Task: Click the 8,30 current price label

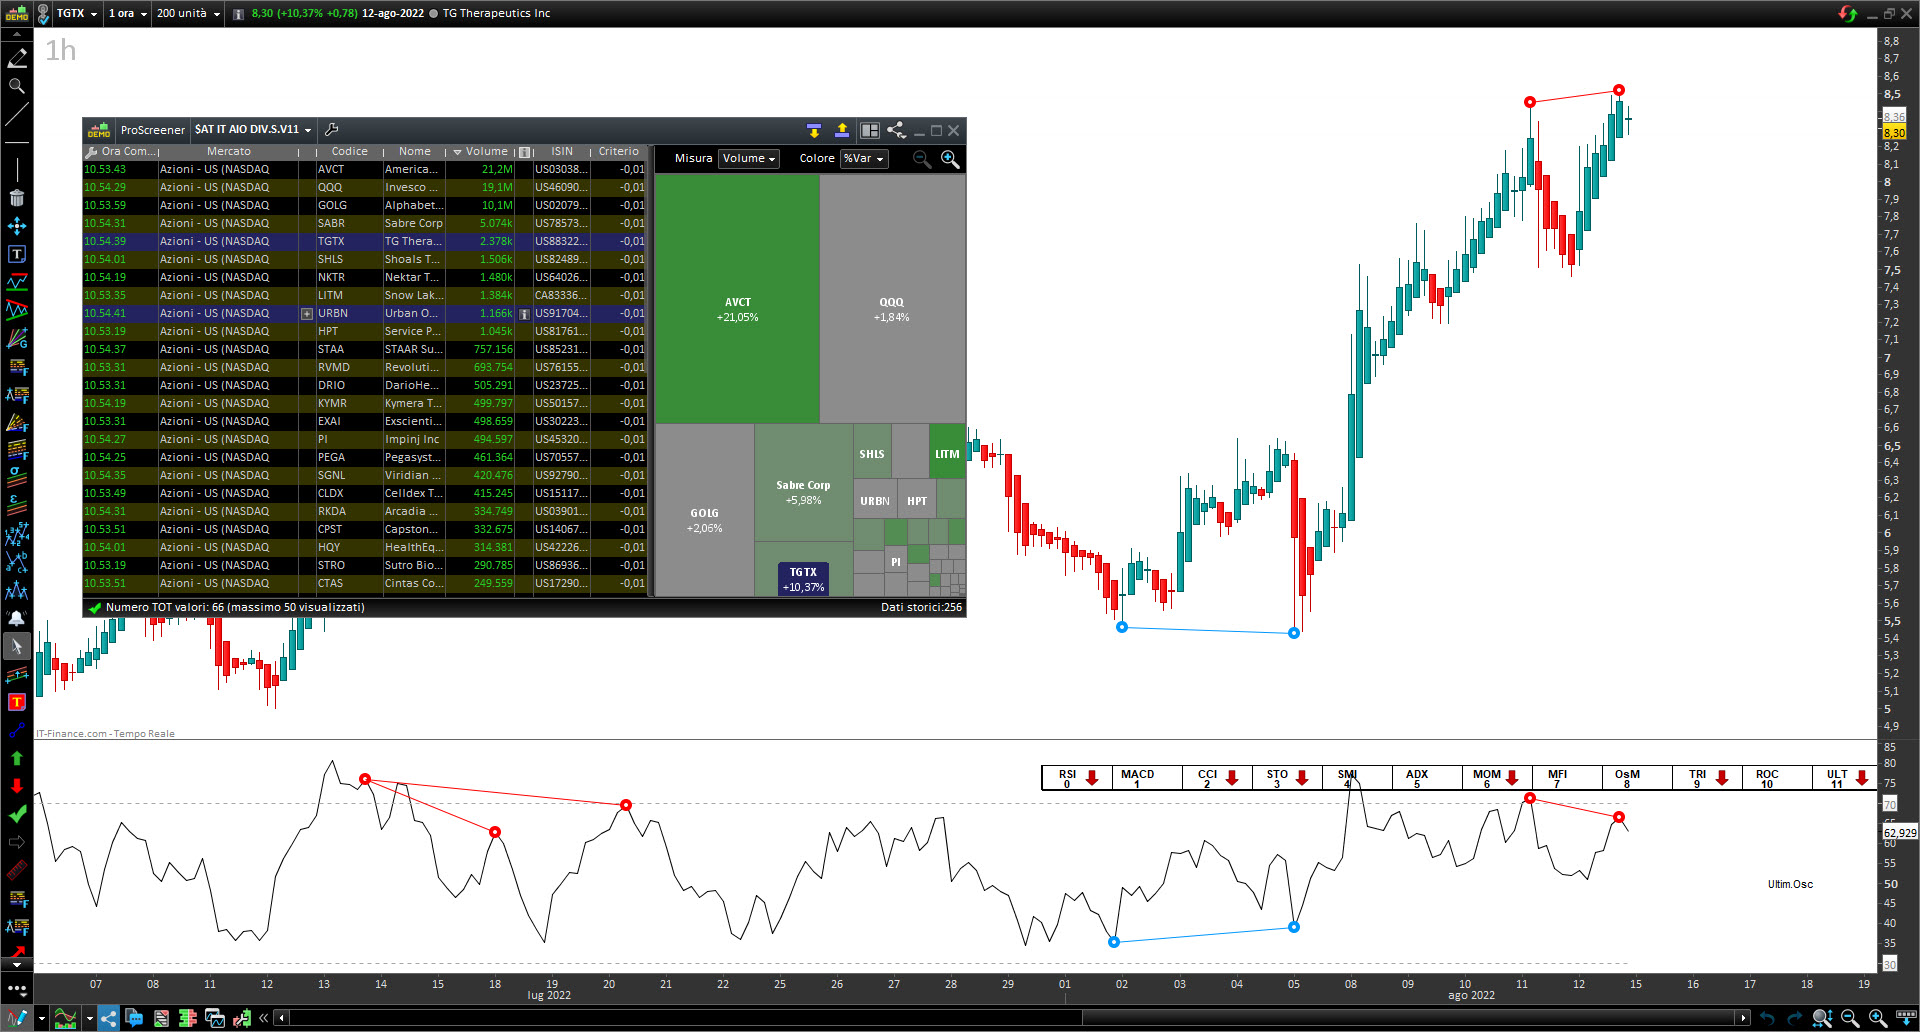Action: click(1894, 132)
